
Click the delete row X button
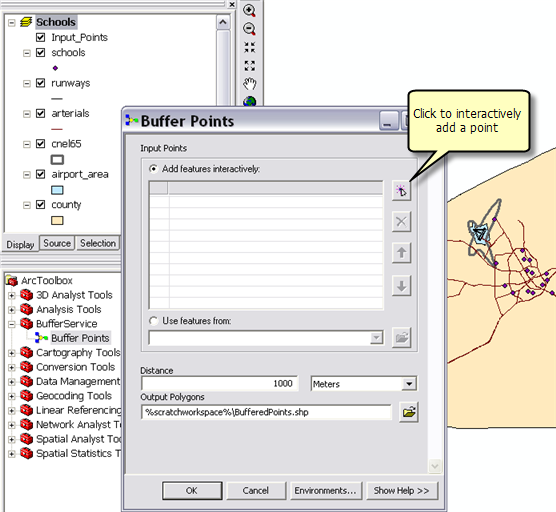coord(401,222)
